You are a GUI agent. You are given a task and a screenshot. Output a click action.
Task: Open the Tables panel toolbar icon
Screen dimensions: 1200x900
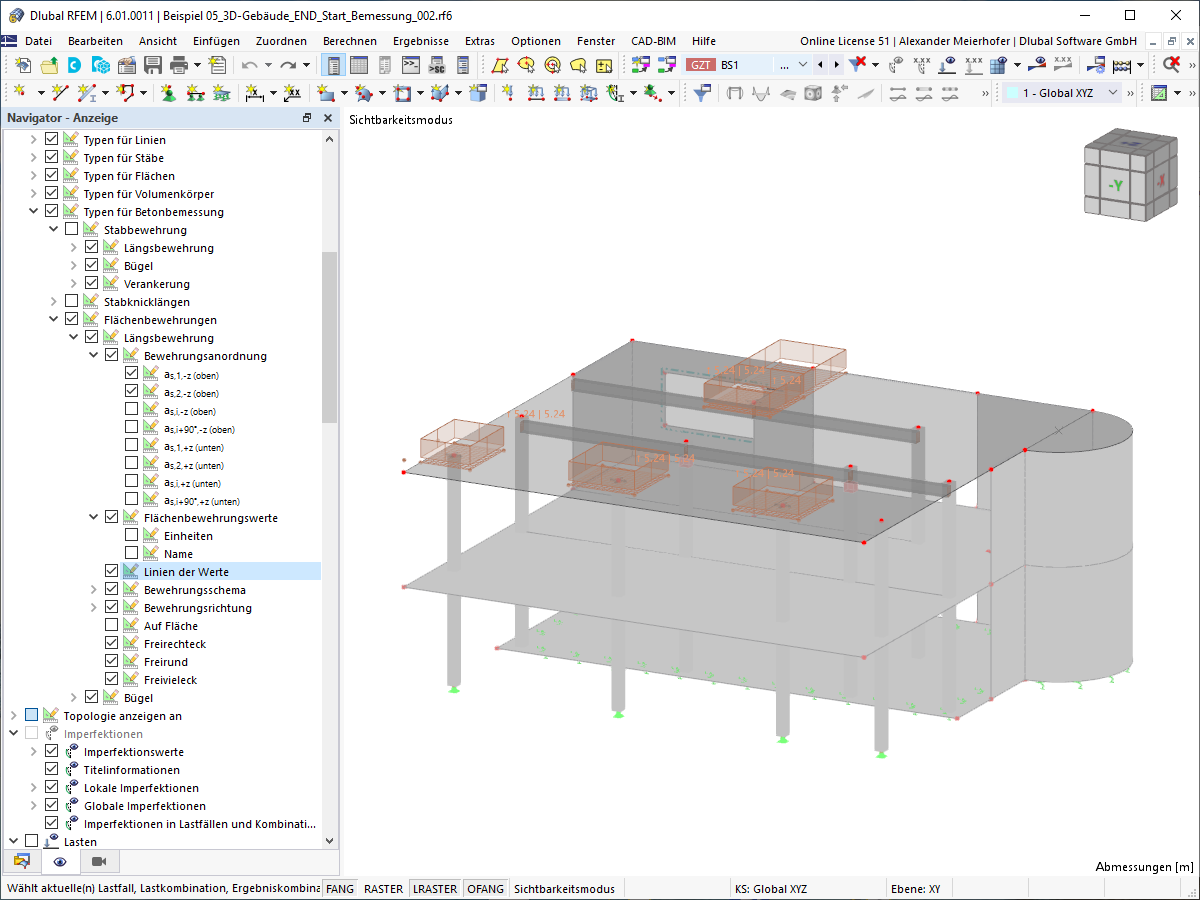pos(359,66)
